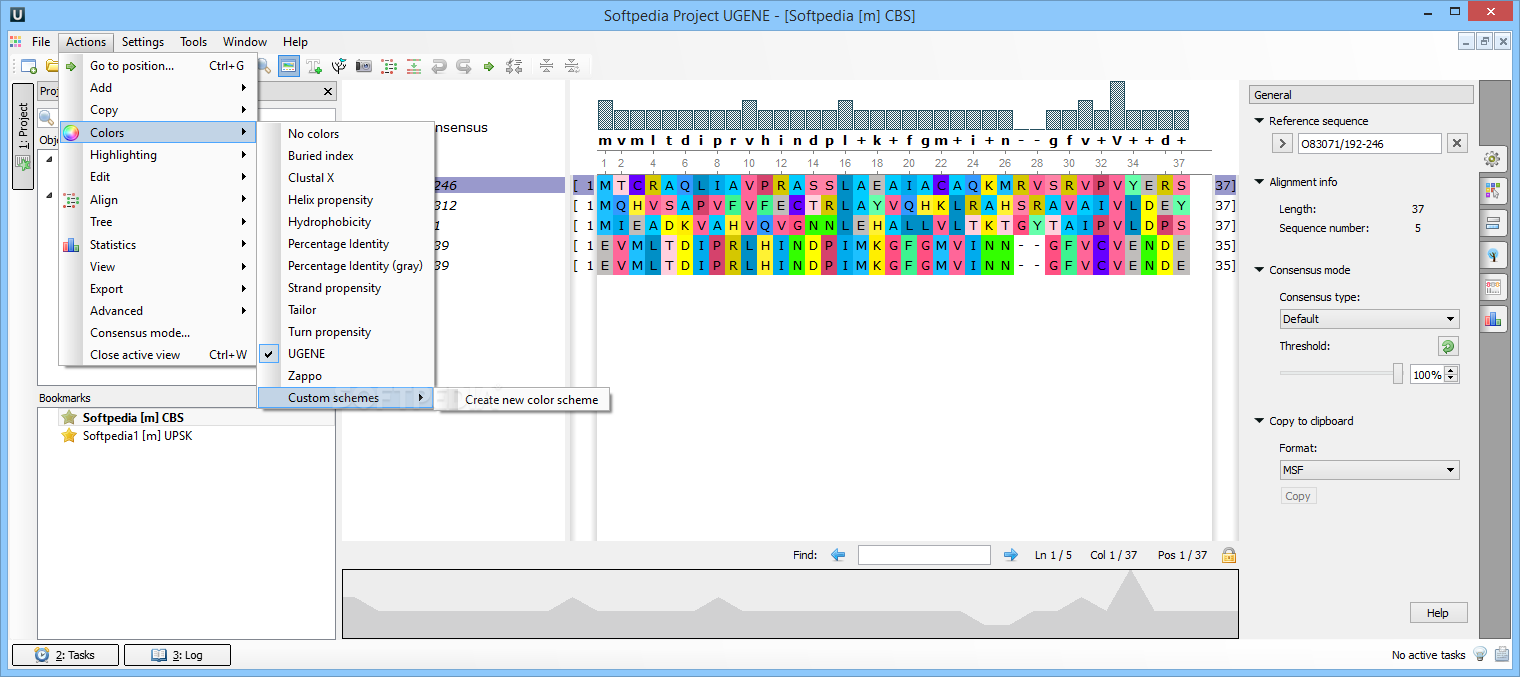The height and width of the screenshot is (677, 1520).
Task: Open the statistics bar chart side tab
Action: point(1492,318)
